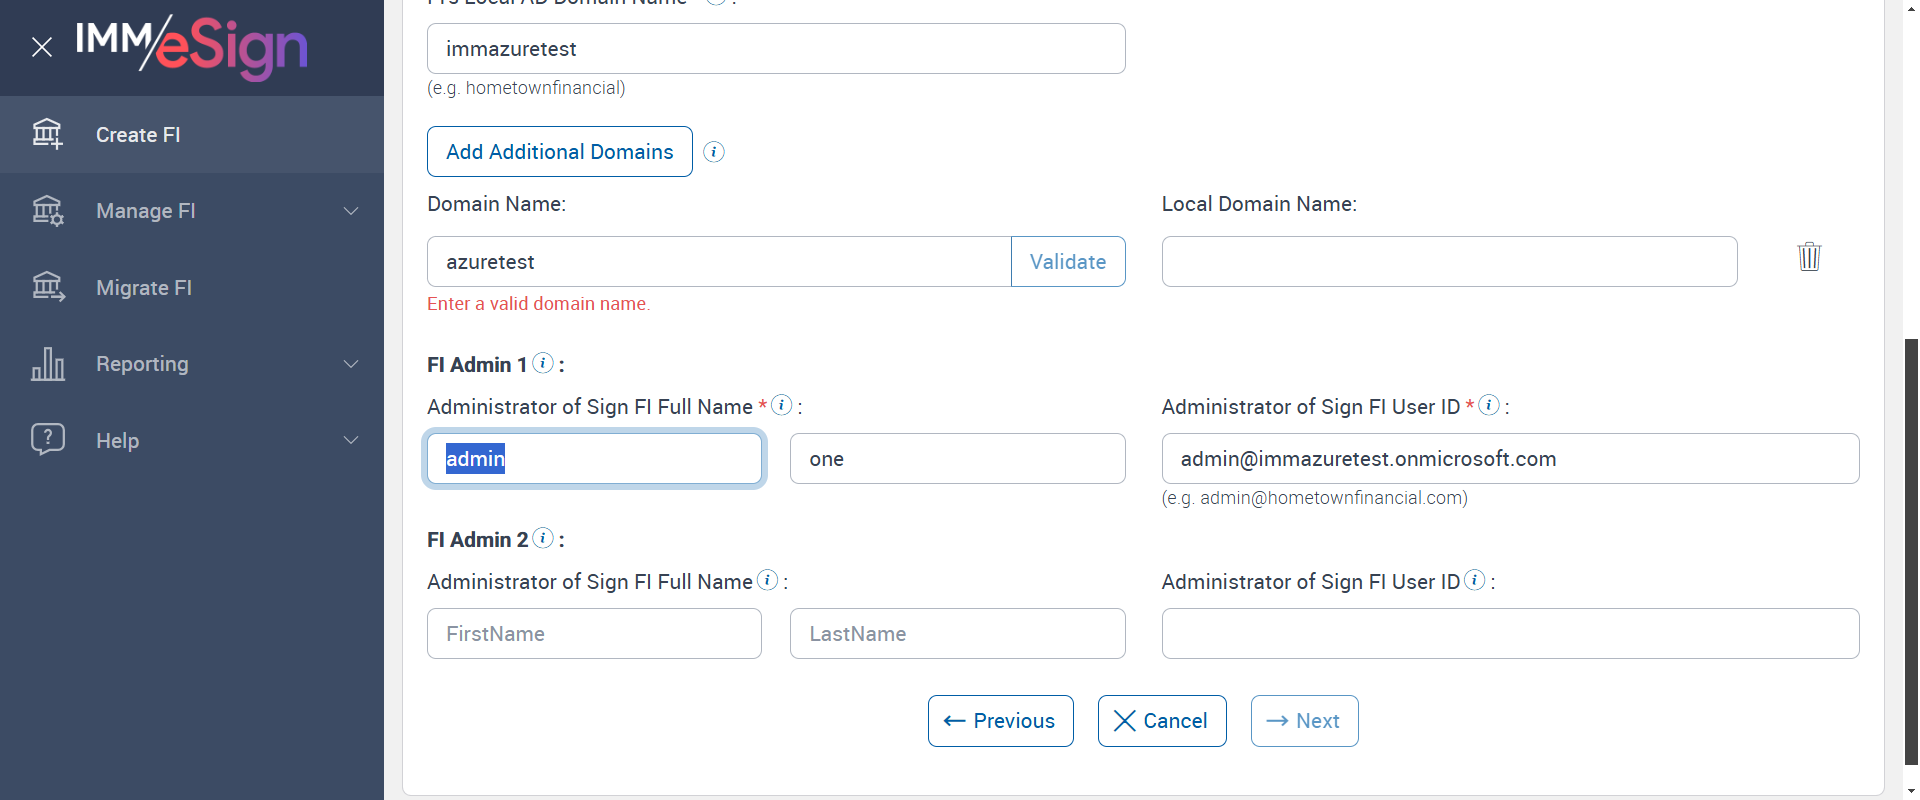1920x800 pixels.
Task: Expand the Reporting menu chevron
Action: pyautogui.click(x=351, y=364)
